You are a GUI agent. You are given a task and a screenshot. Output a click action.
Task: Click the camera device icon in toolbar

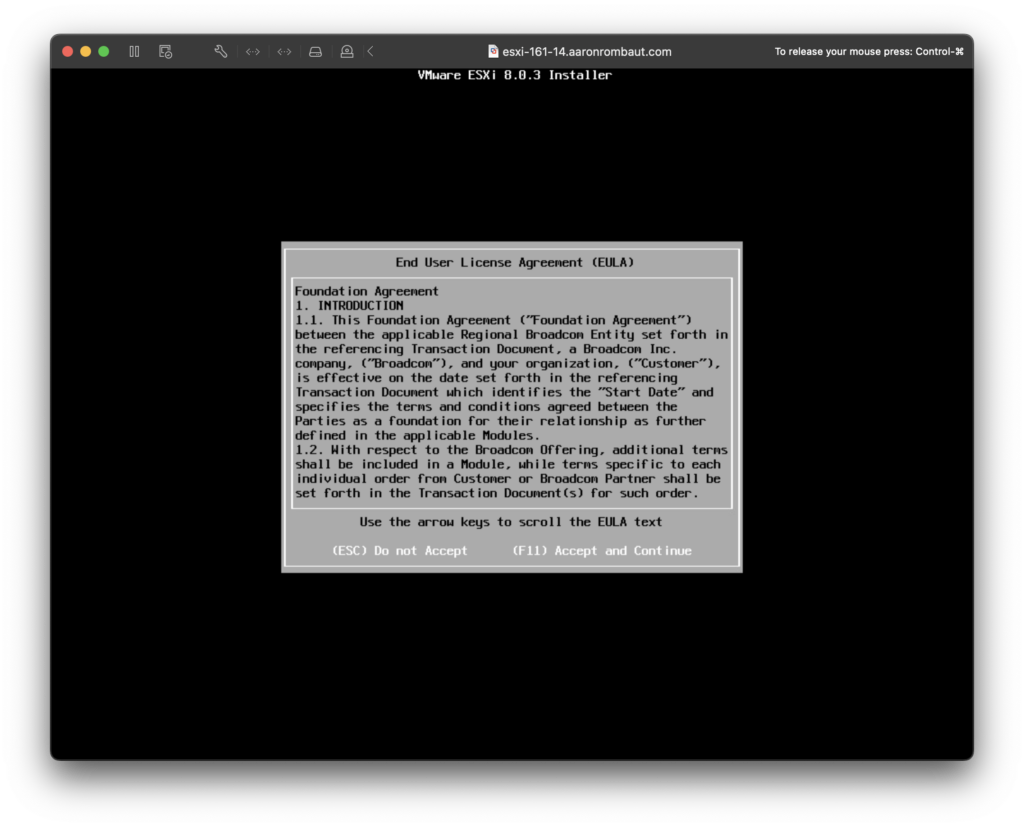(346, 51)
